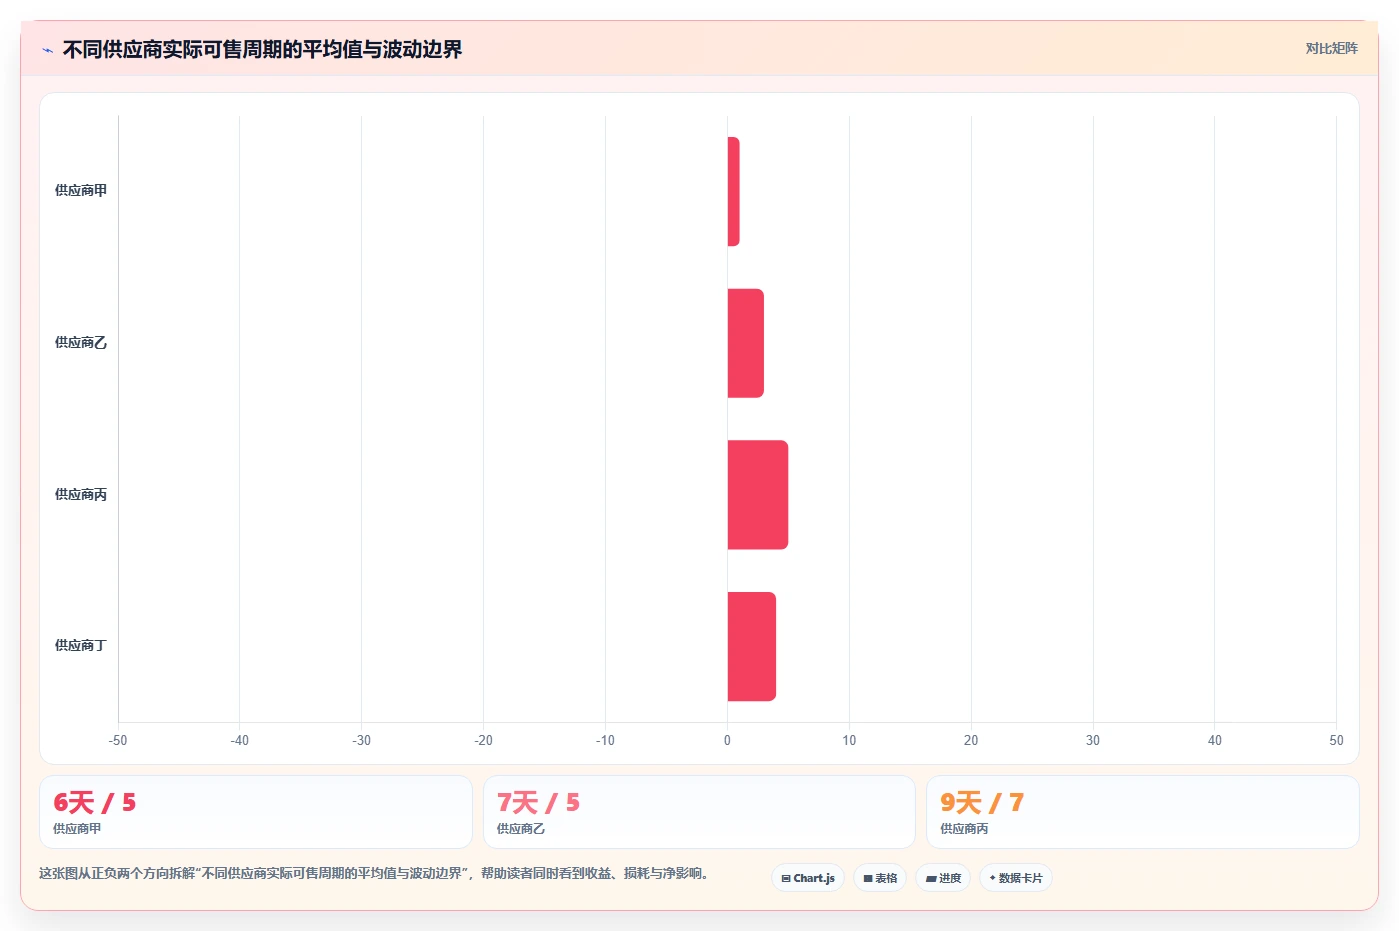1399x931 pixels.
Task: Click the x-axis tick label -30
Action: point(361,741)
